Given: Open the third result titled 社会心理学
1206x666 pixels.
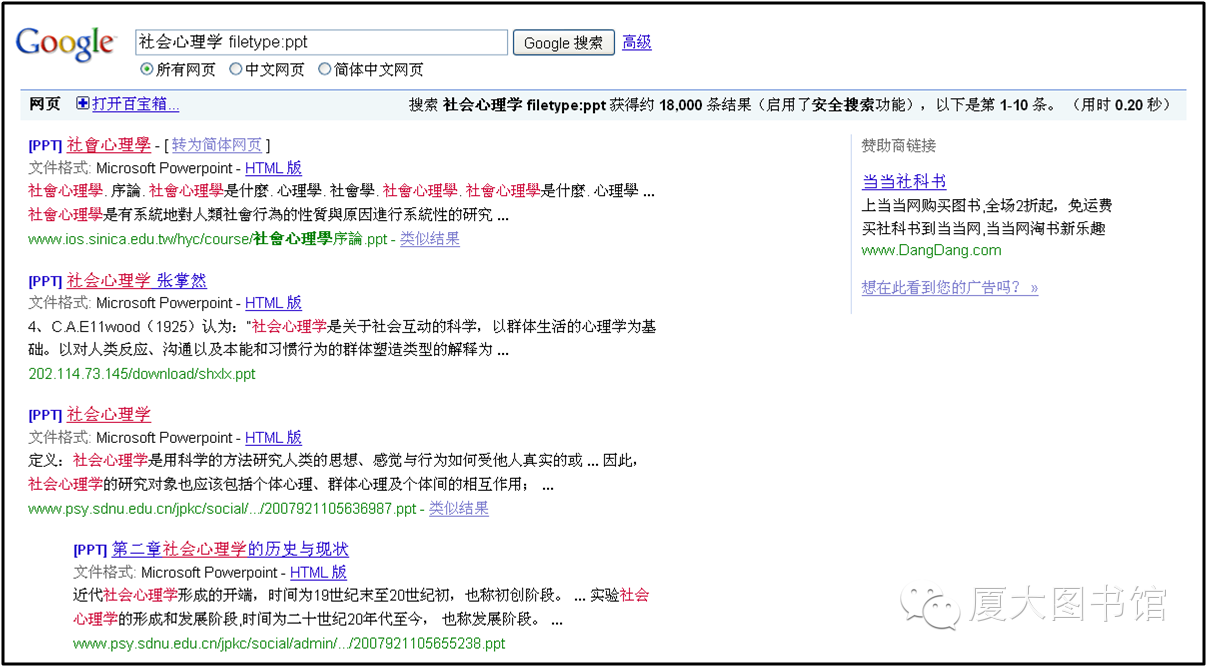Looking at the screenshot, I should tap(109, 414).
